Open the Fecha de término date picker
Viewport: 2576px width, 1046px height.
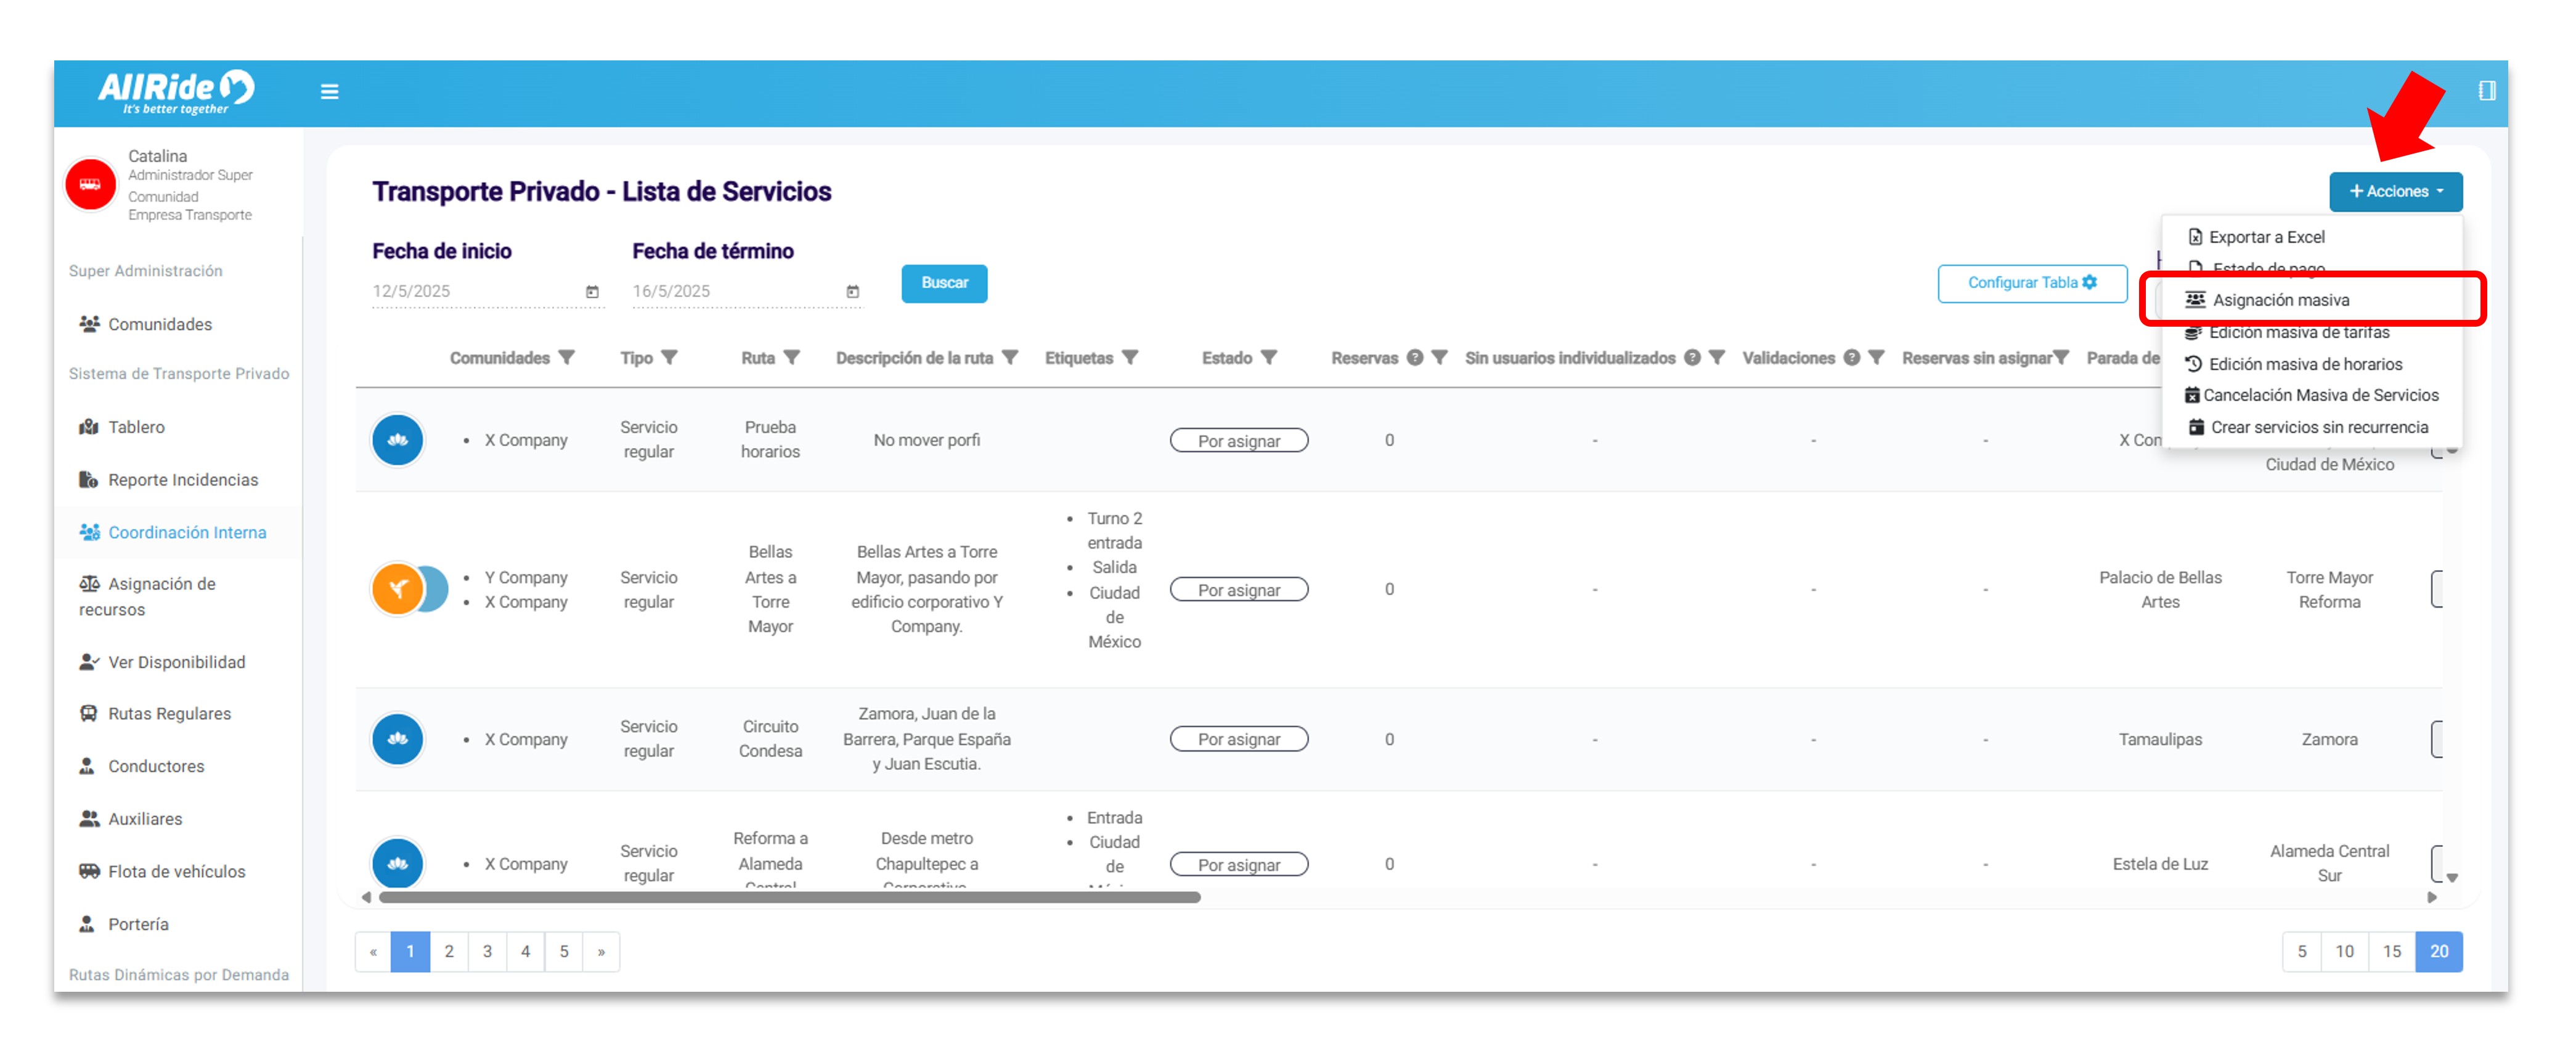[x=852, y=292]
